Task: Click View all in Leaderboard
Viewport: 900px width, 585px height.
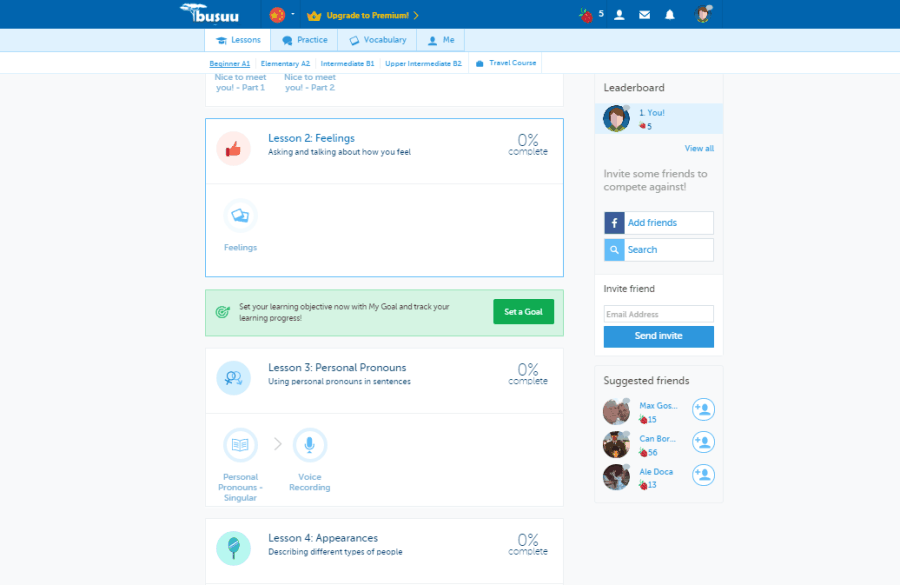Action: (699, 149)
